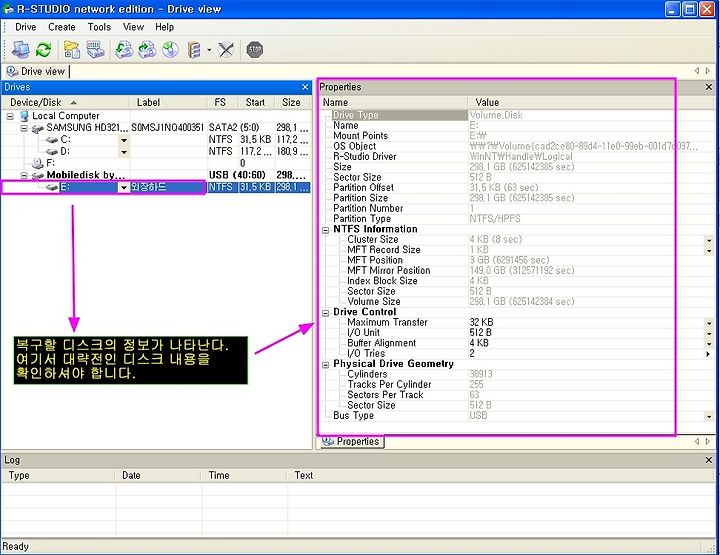This screenshot has height=555, width=720.
Task: Click the E: partition drive icon
Action: (52, 187)
